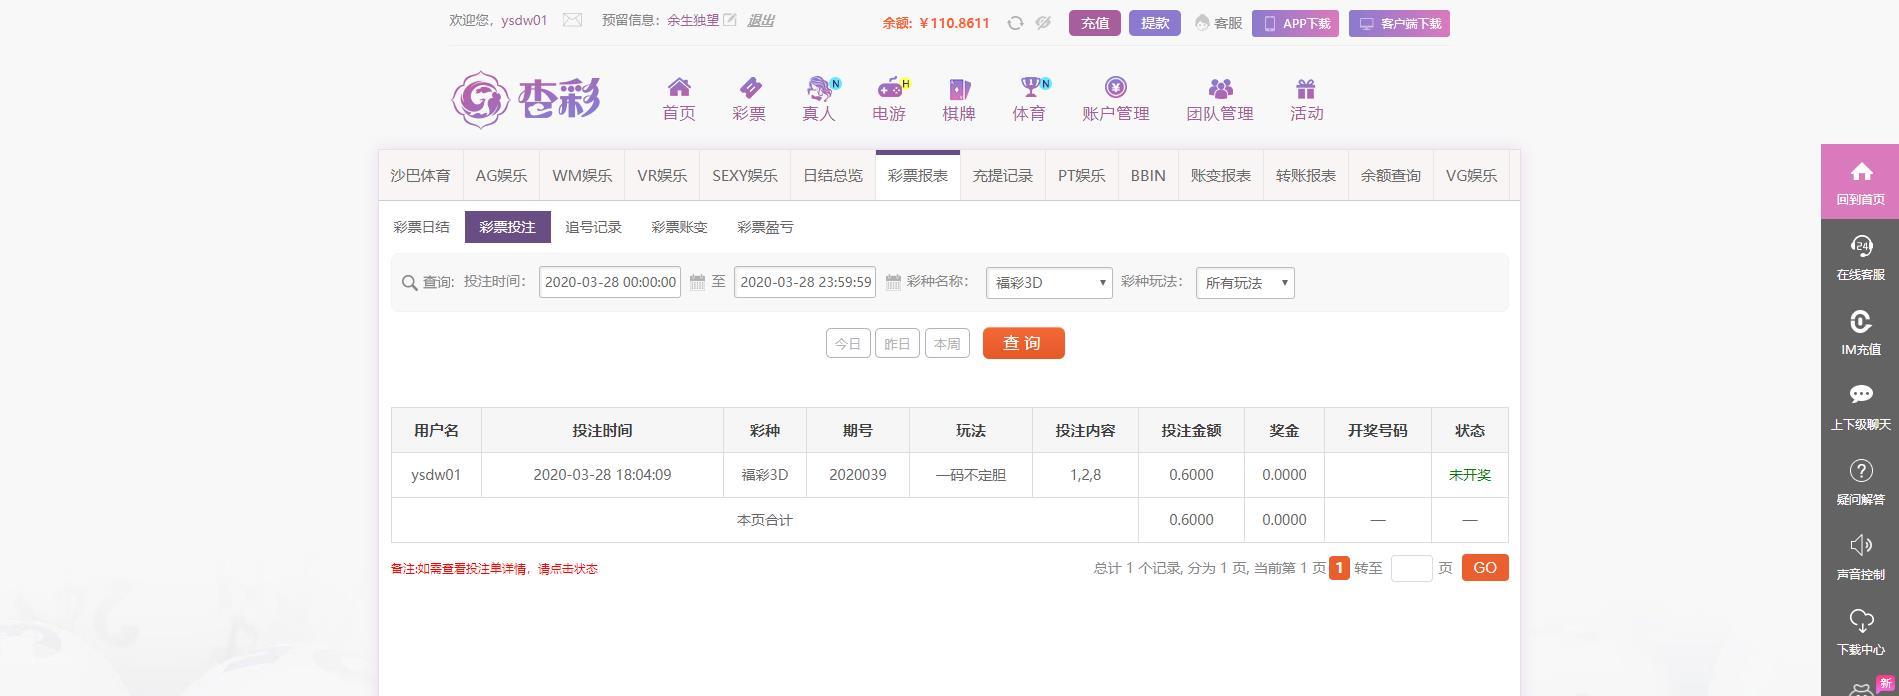Open 团队管理 team icon
The width and height of the screenshot is (1899, 696).
(x=1220, y=88)
